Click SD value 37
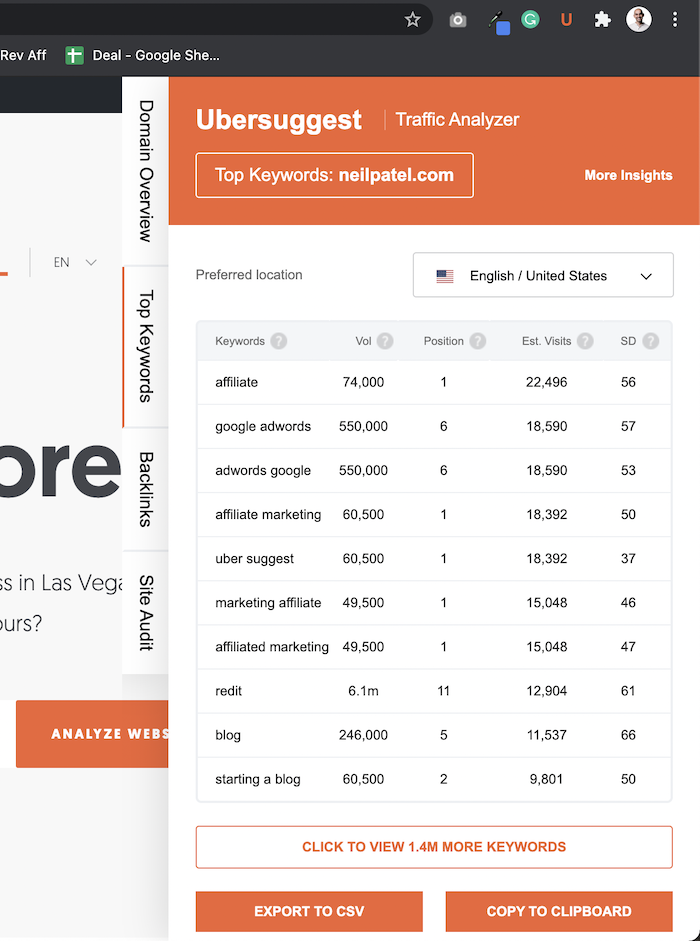This screenshot has width=700, height=941. 628,559
